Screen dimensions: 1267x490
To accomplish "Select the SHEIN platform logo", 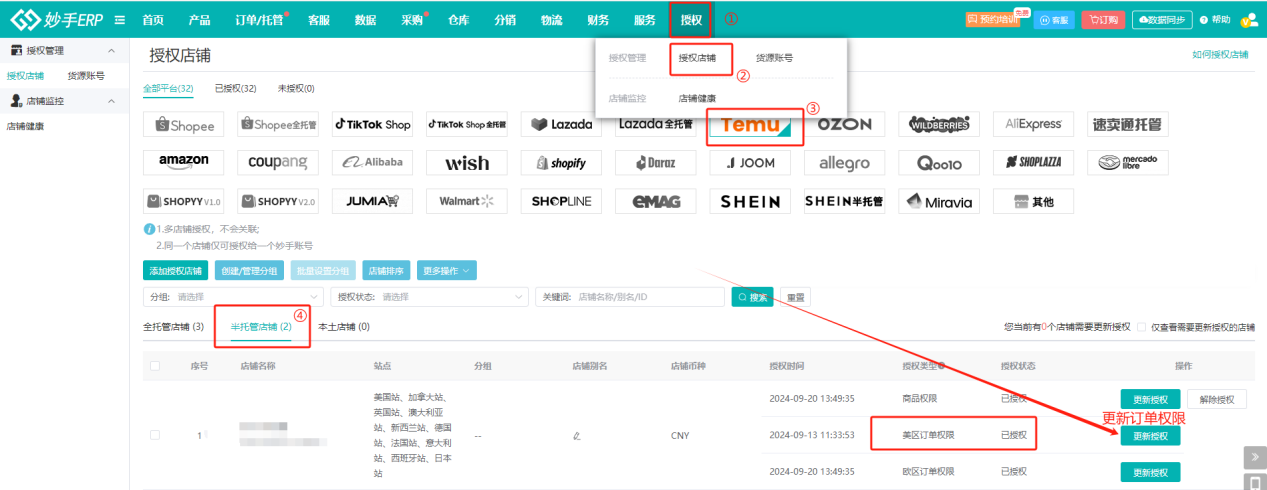I will pyautogui.click(x=750, y=201).
